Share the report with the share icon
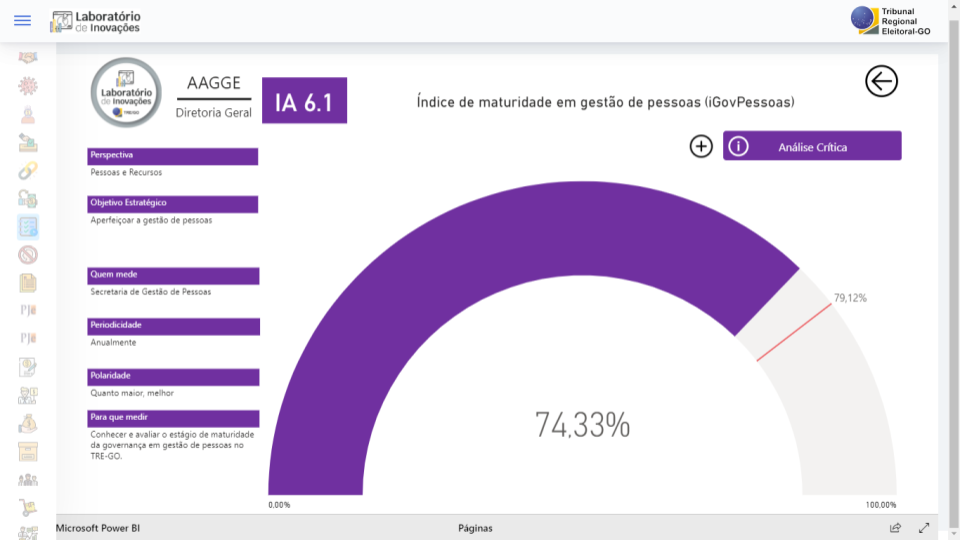 [x=895, y=528]
